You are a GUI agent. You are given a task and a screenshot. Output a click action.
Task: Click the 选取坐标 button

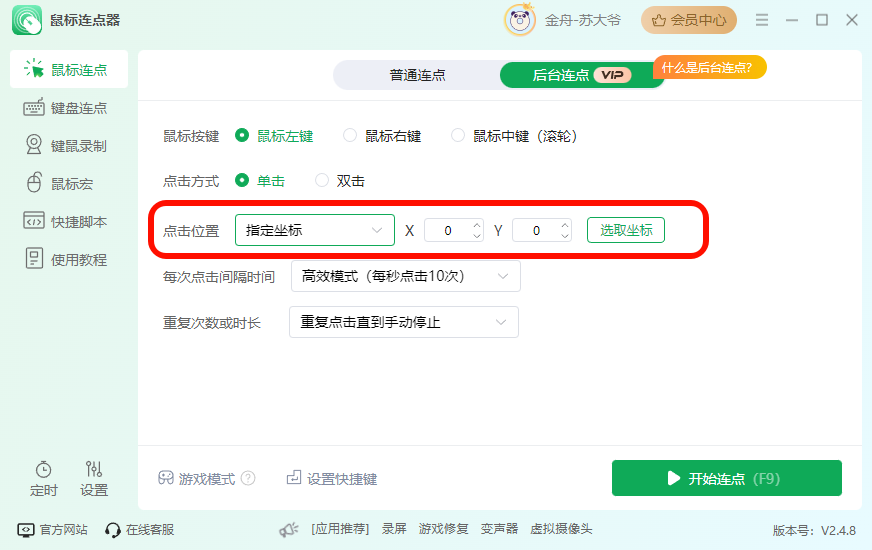pyautogui.click(x=626, y=230)
